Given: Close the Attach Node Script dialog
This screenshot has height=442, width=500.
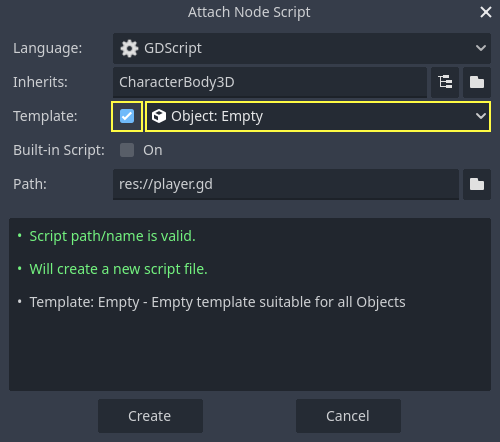Looking at the screenshot, I should tap(486, 12).
